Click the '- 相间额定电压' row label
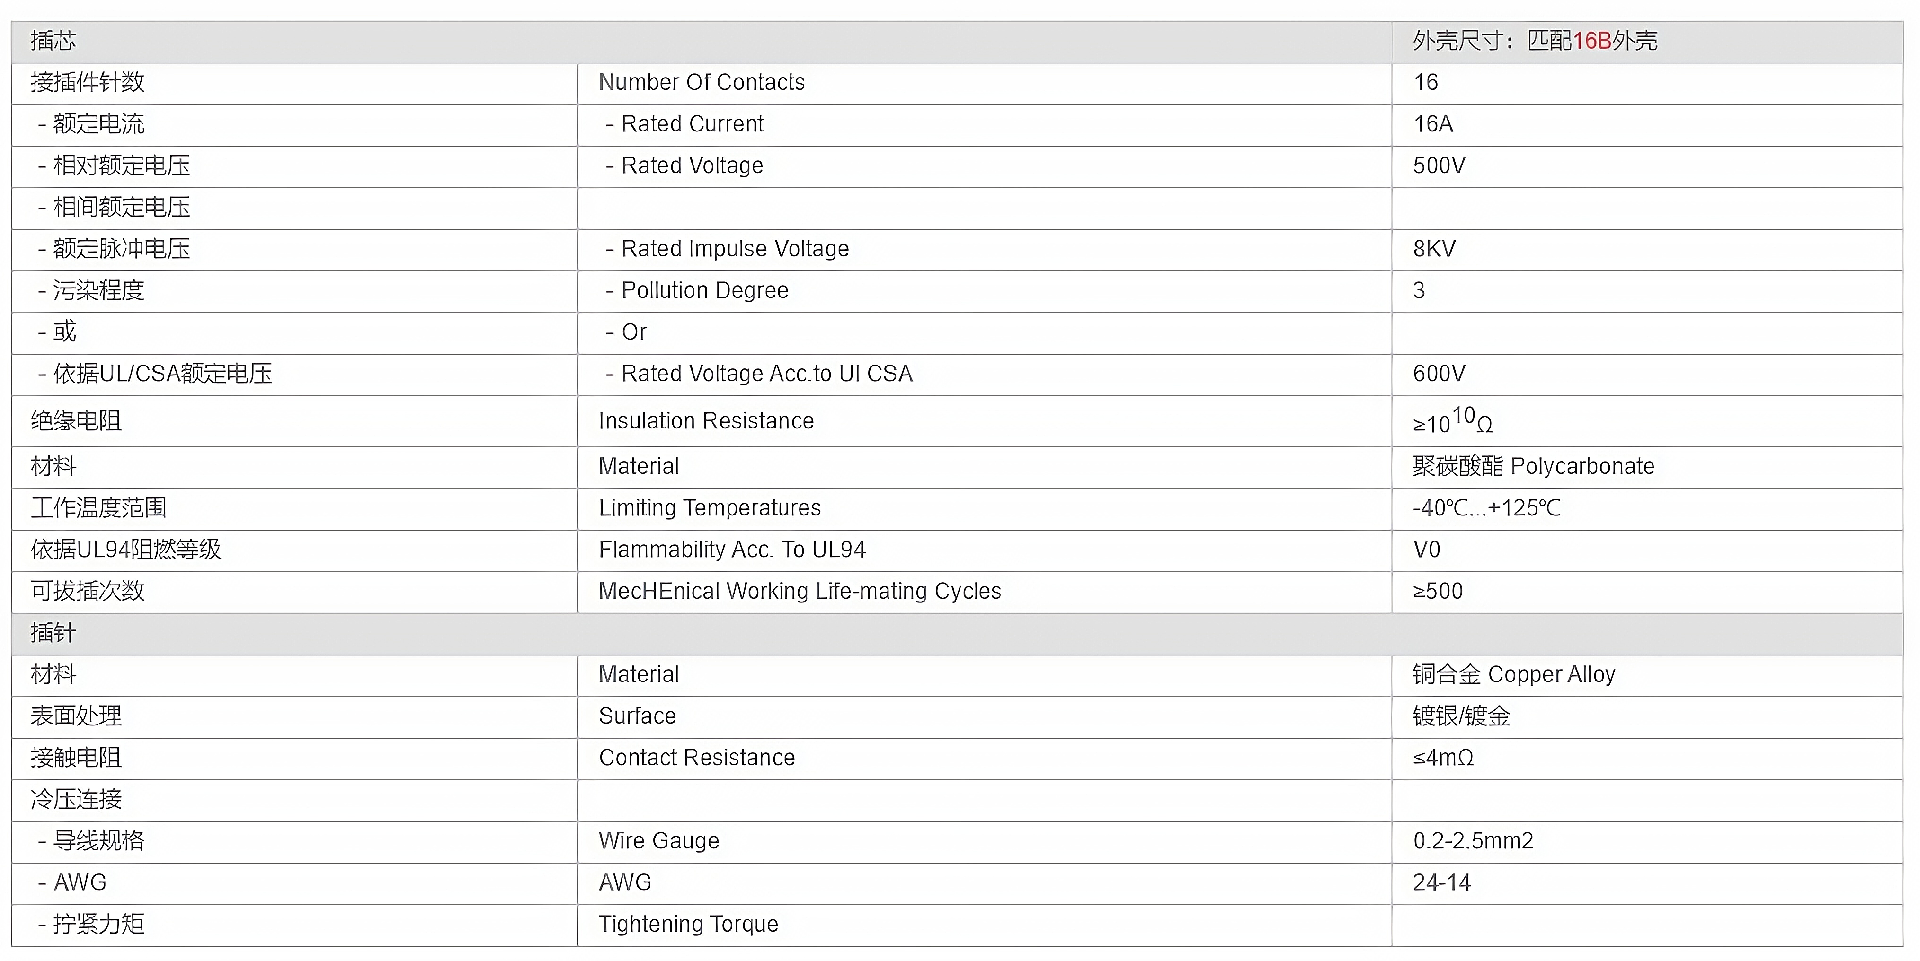 [113, 207]
